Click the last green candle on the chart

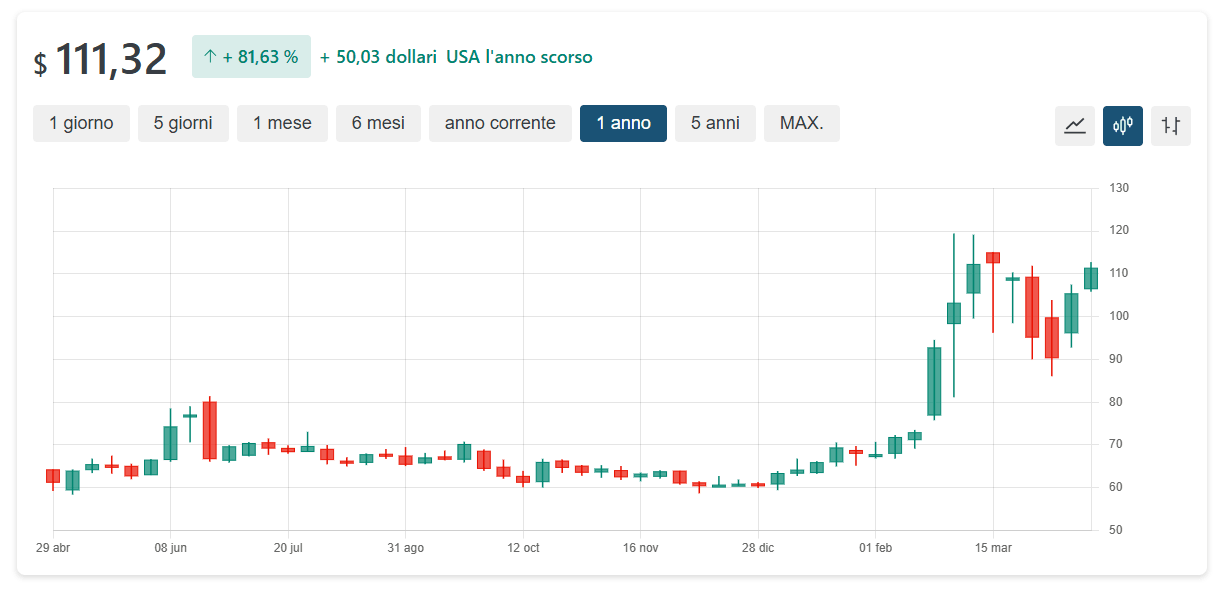[1091, 278]
